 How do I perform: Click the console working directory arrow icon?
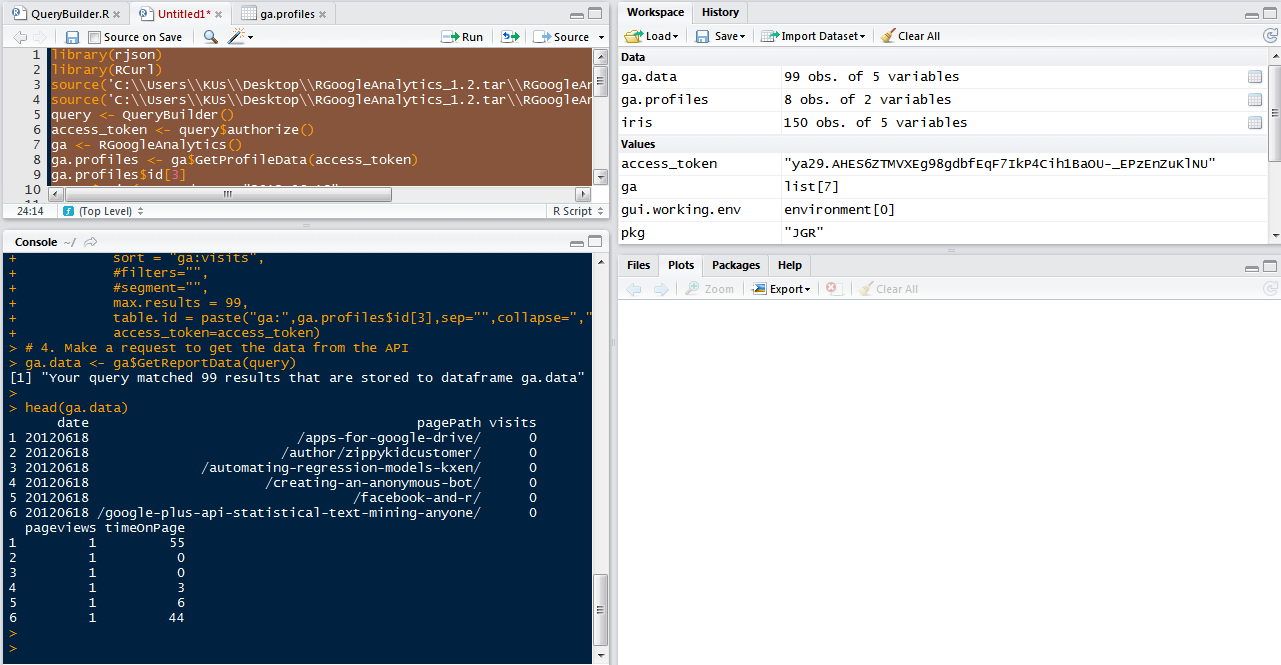(91, 242)
